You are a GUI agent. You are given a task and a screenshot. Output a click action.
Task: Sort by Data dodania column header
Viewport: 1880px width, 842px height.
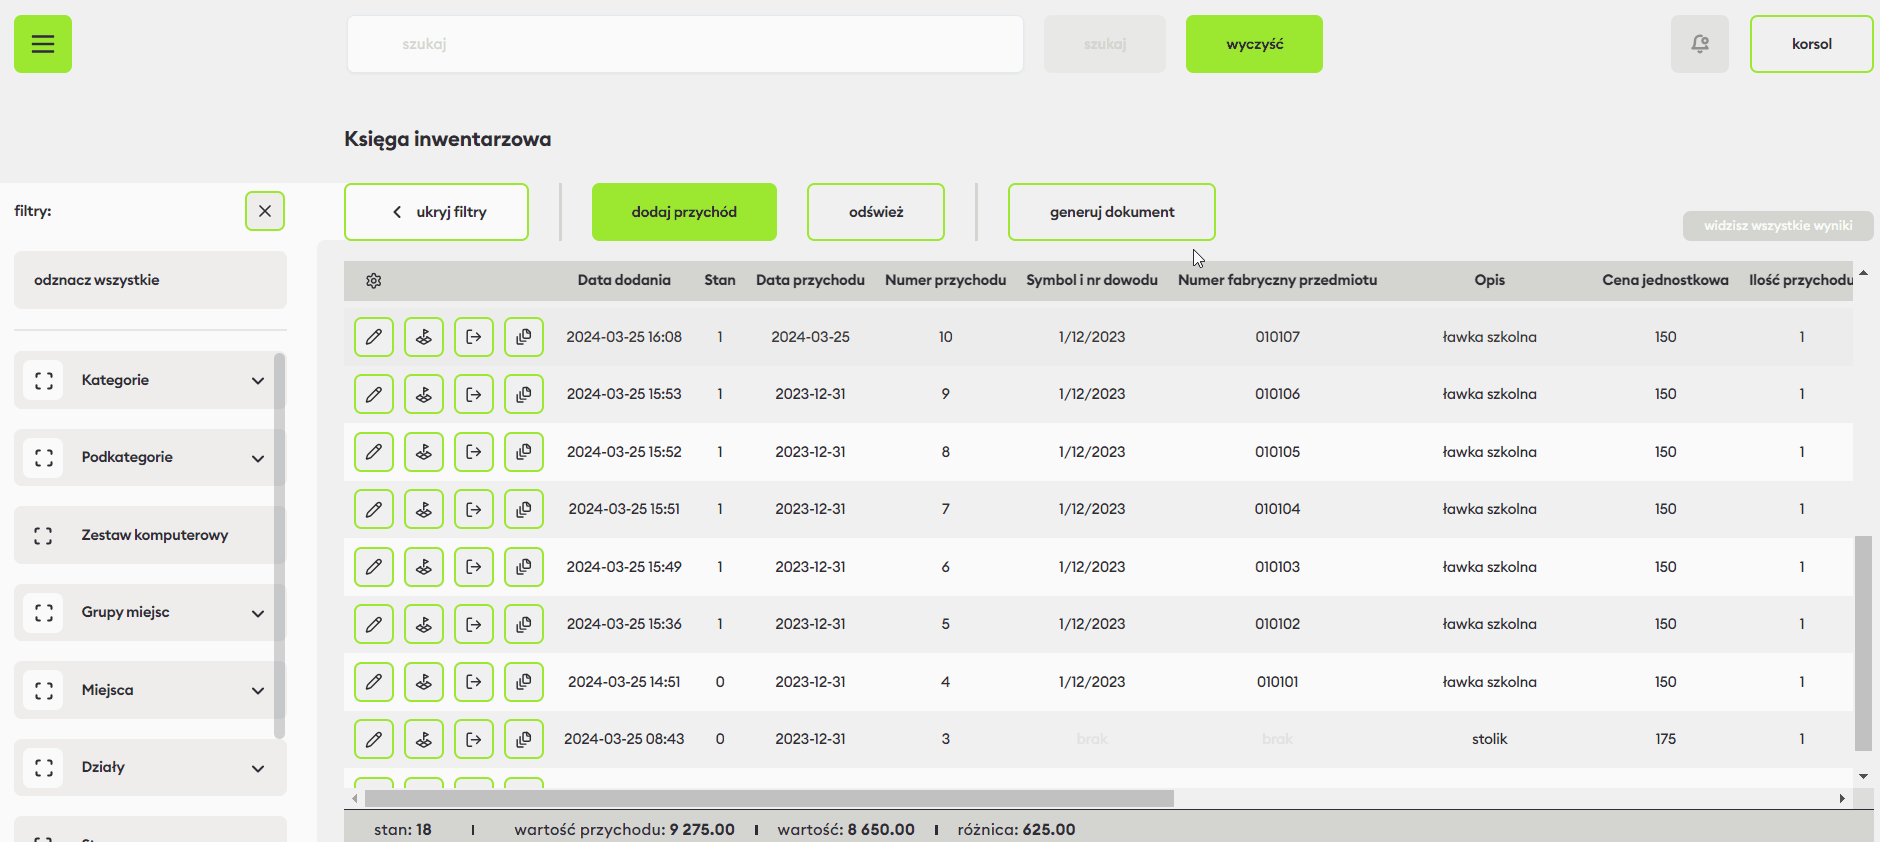[x=624, y=280]
